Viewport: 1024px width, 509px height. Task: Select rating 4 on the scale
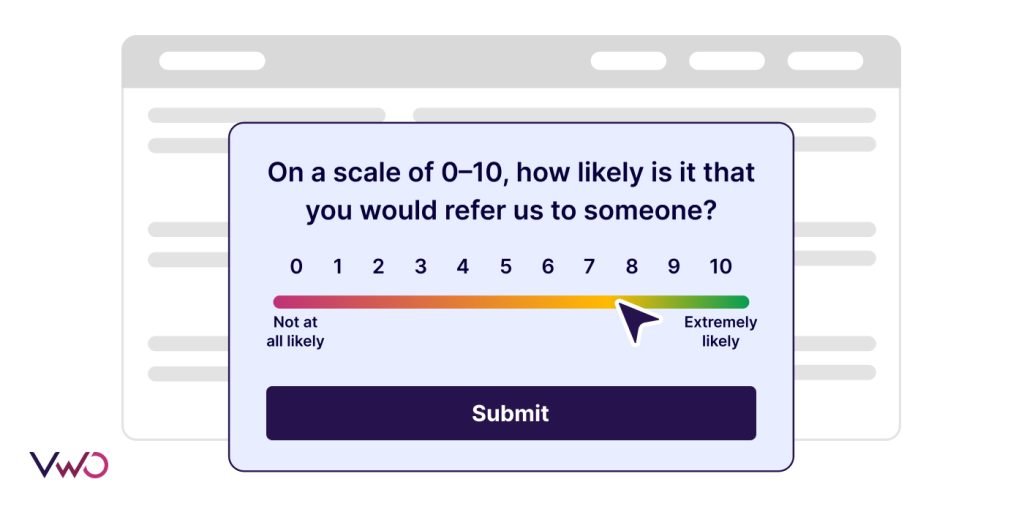[x=463, y=267]
